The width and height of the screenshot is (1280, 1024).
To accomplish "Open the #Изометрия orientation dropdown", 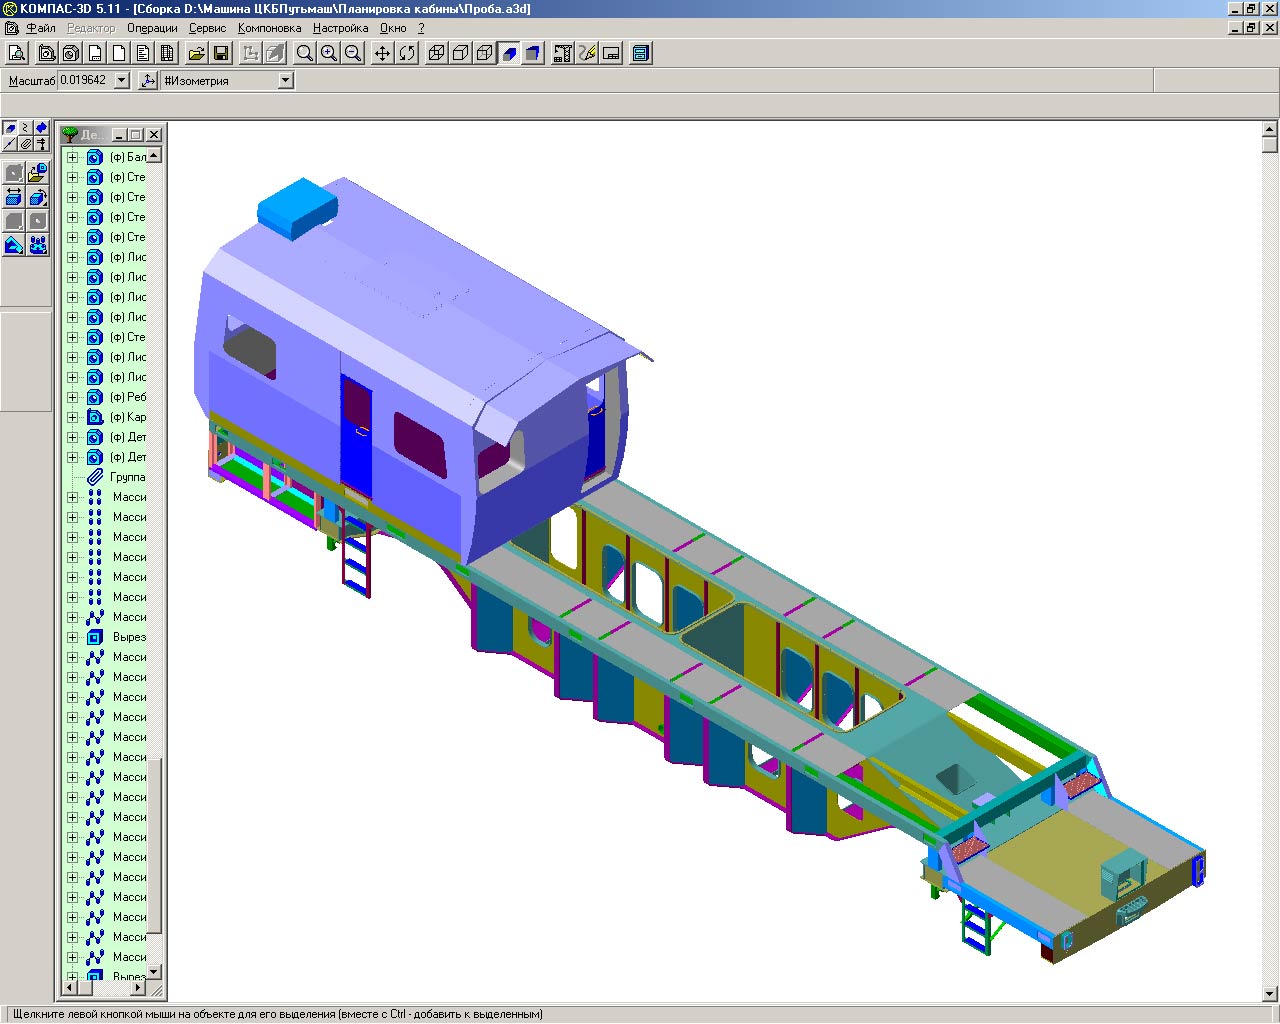I will [285, 81].
